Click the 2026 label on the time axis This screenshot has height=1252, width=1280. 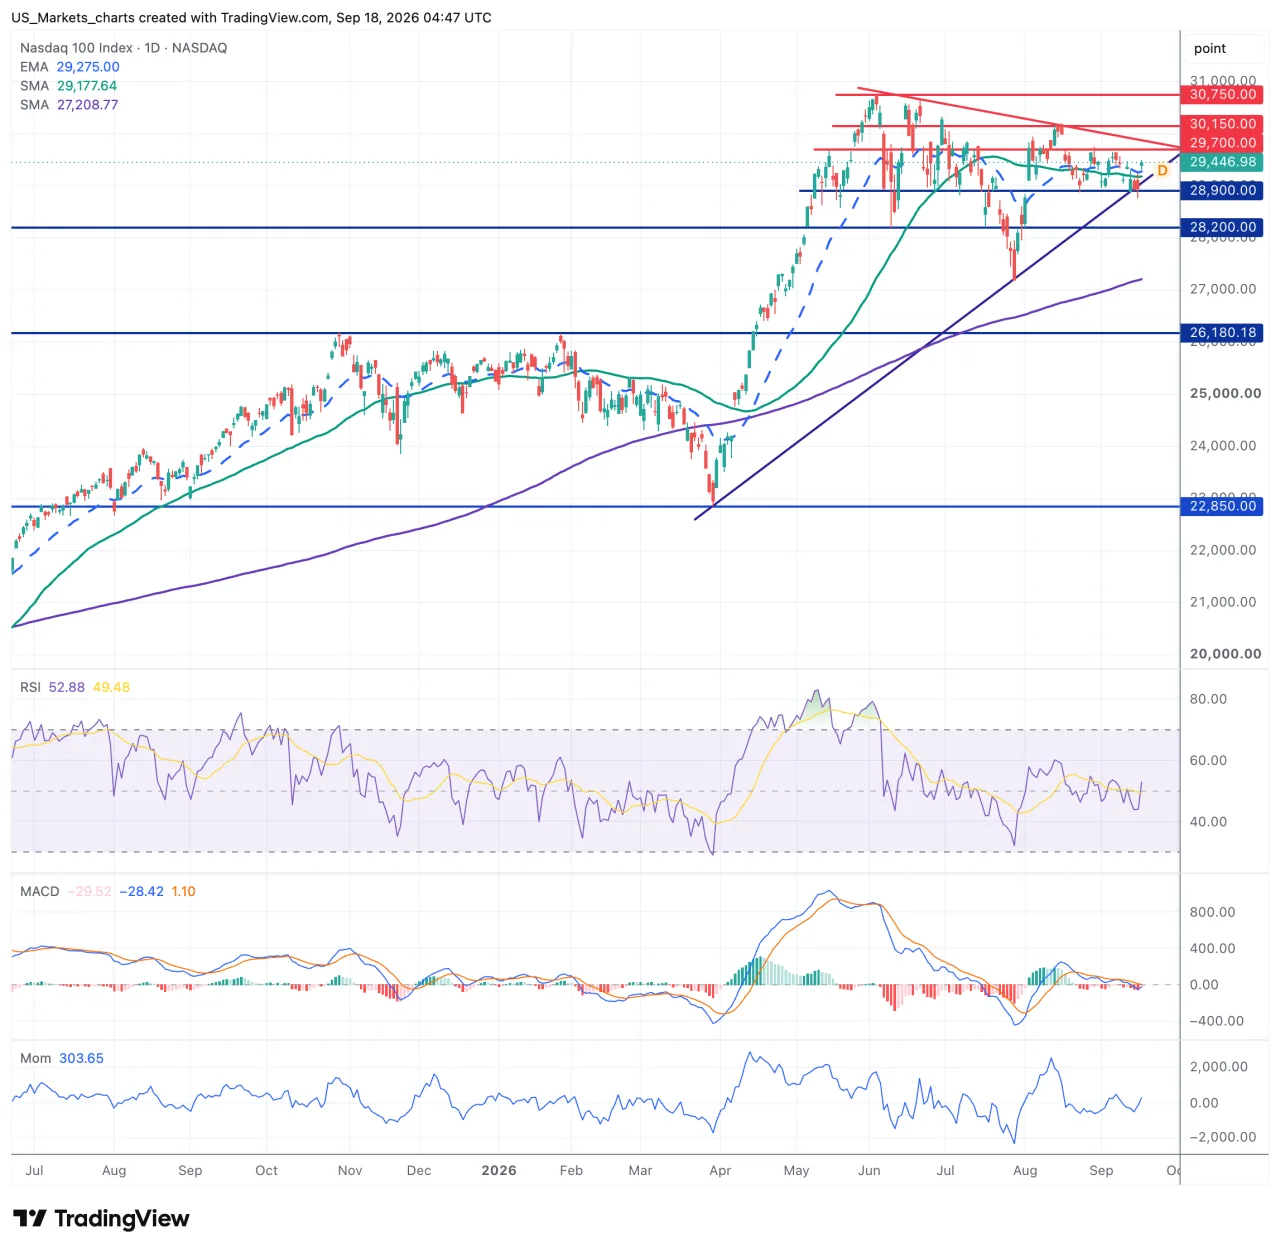coord(499,1171)
